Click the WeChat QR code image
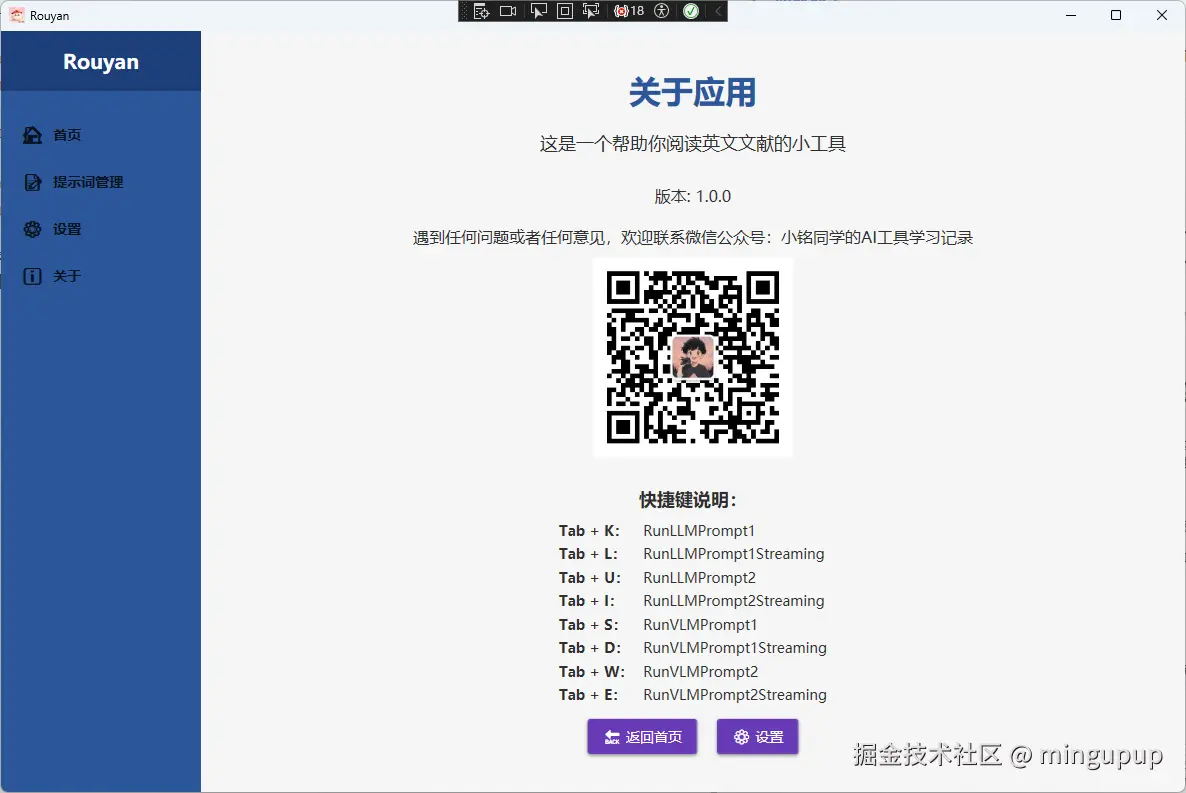This screenshot has width=1186, height=793. pos(693,357)
